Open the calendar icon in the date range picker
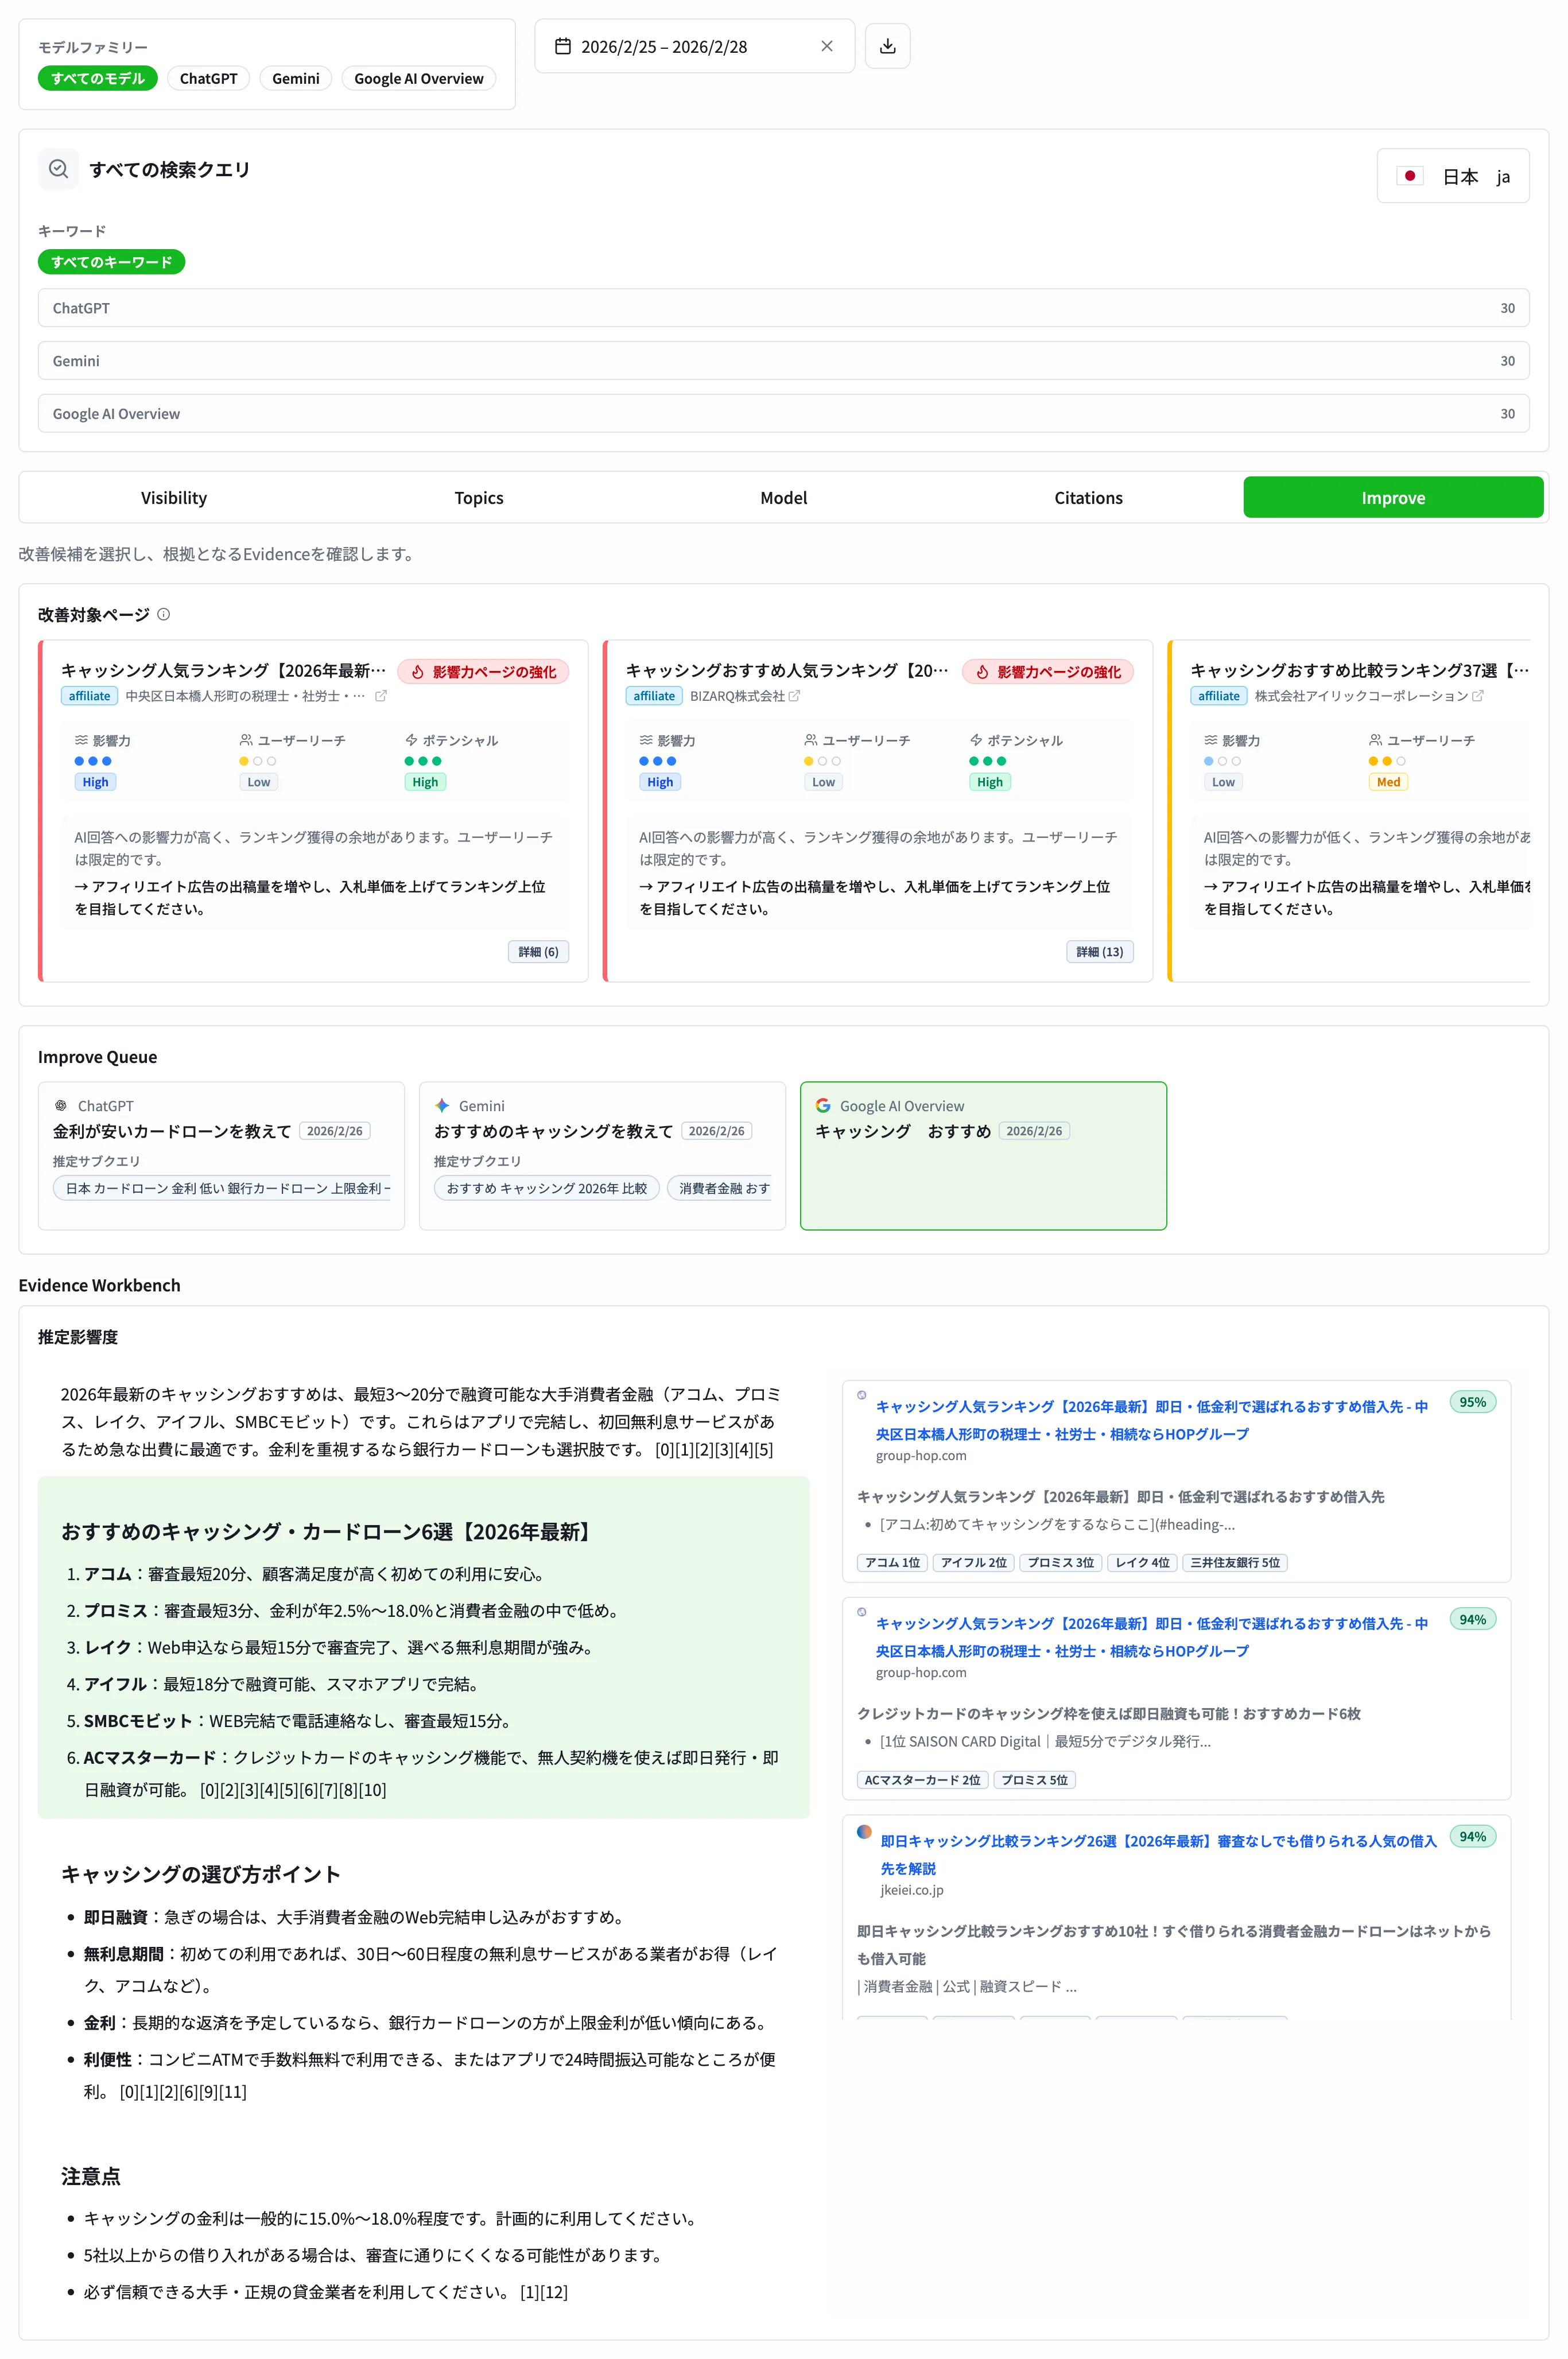Viewport: 1568px width, 2359px height. point(565,46)
